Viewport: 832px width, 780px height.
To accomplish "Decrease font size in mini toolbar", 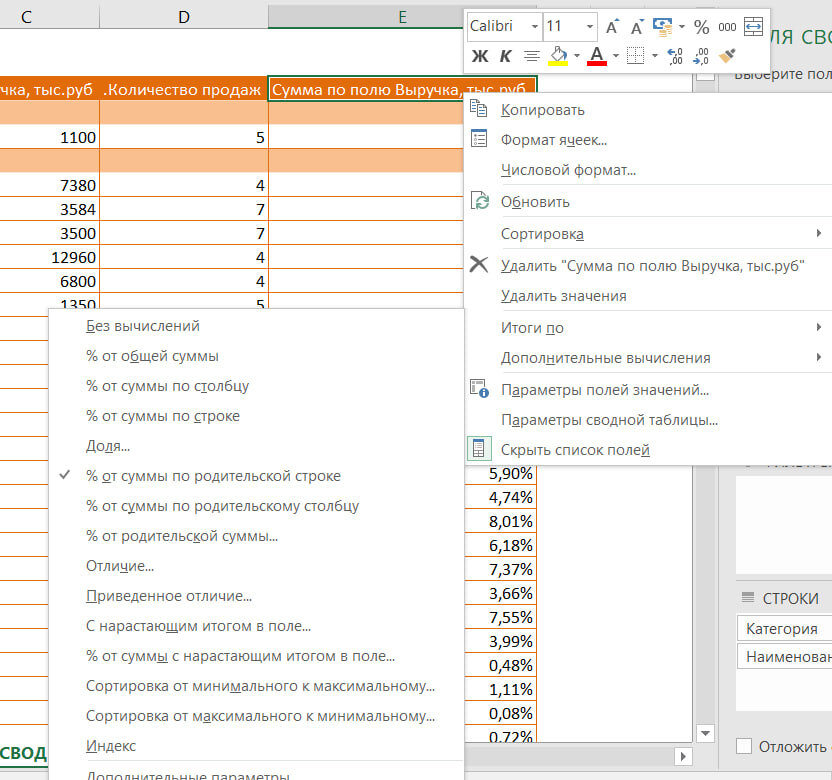I will (637, 27).
